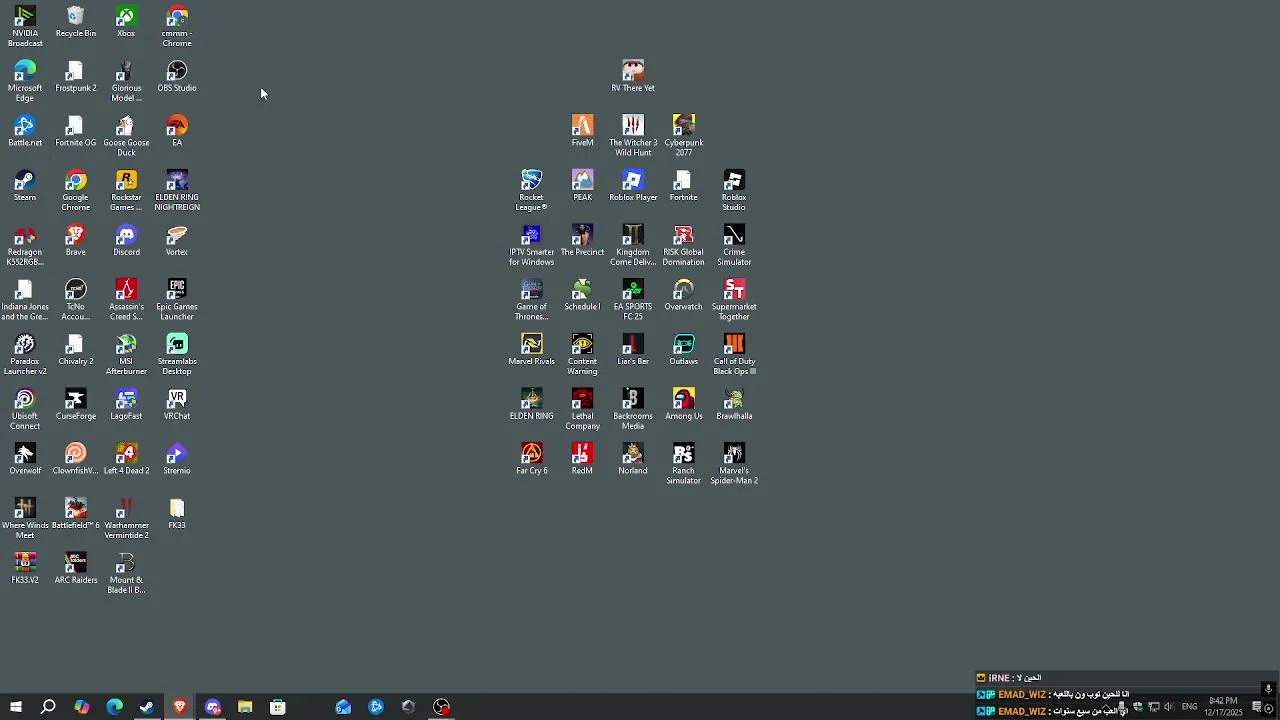Select the Far Cry 6 icon

pyautogui.click(x=531, y=459)
